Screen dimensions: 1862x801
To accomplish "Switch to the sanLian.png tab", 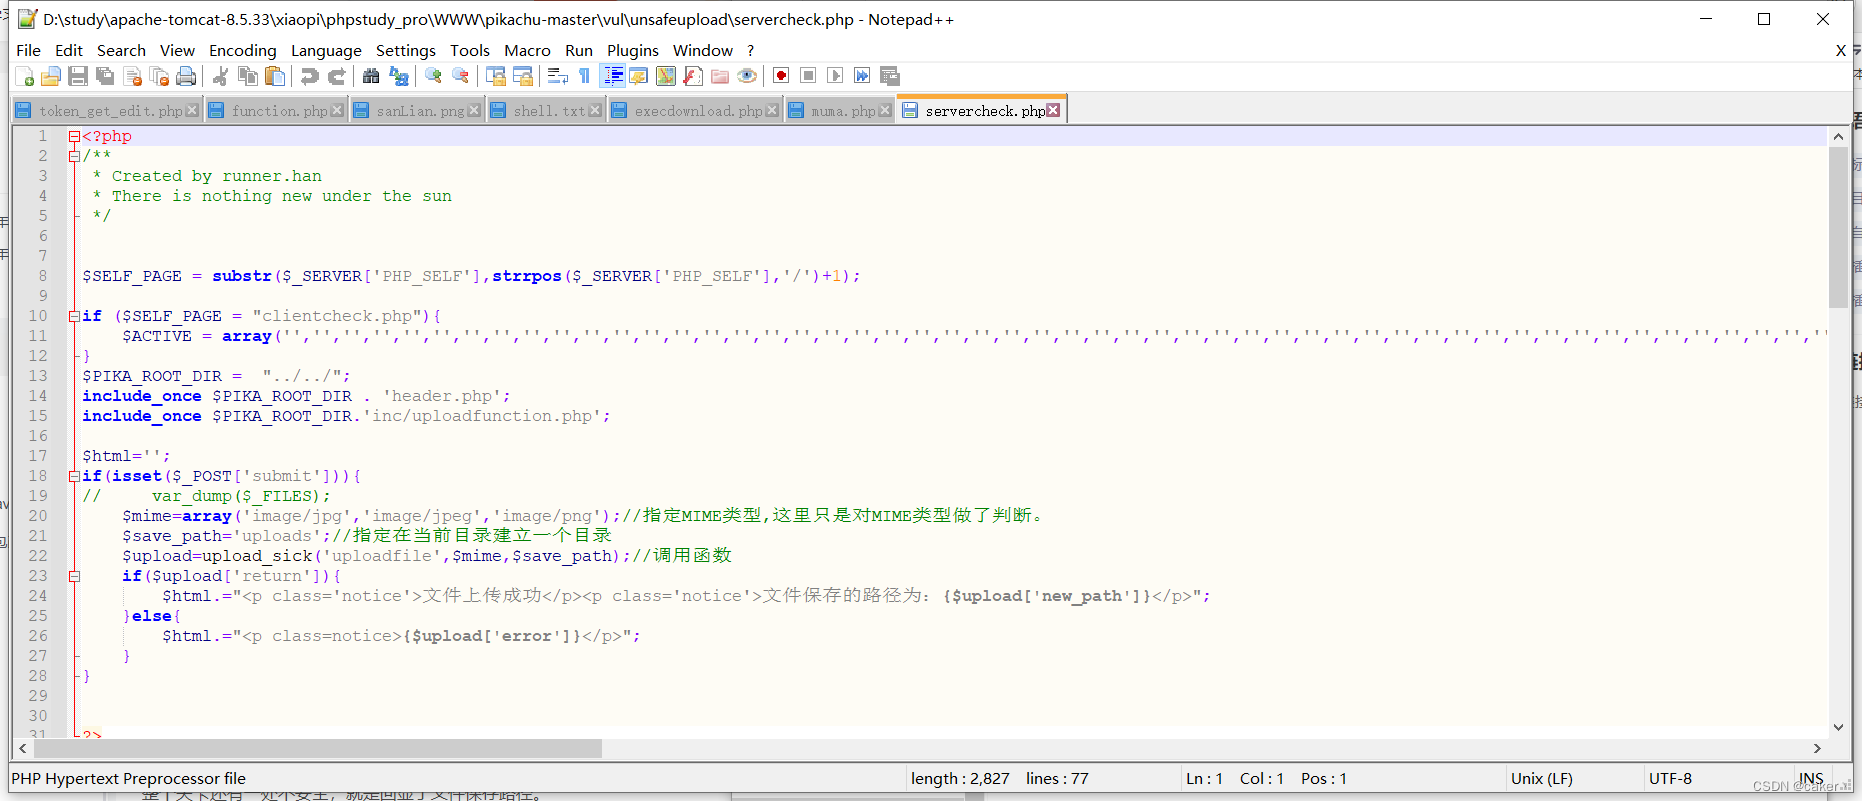I will (417, 111).
